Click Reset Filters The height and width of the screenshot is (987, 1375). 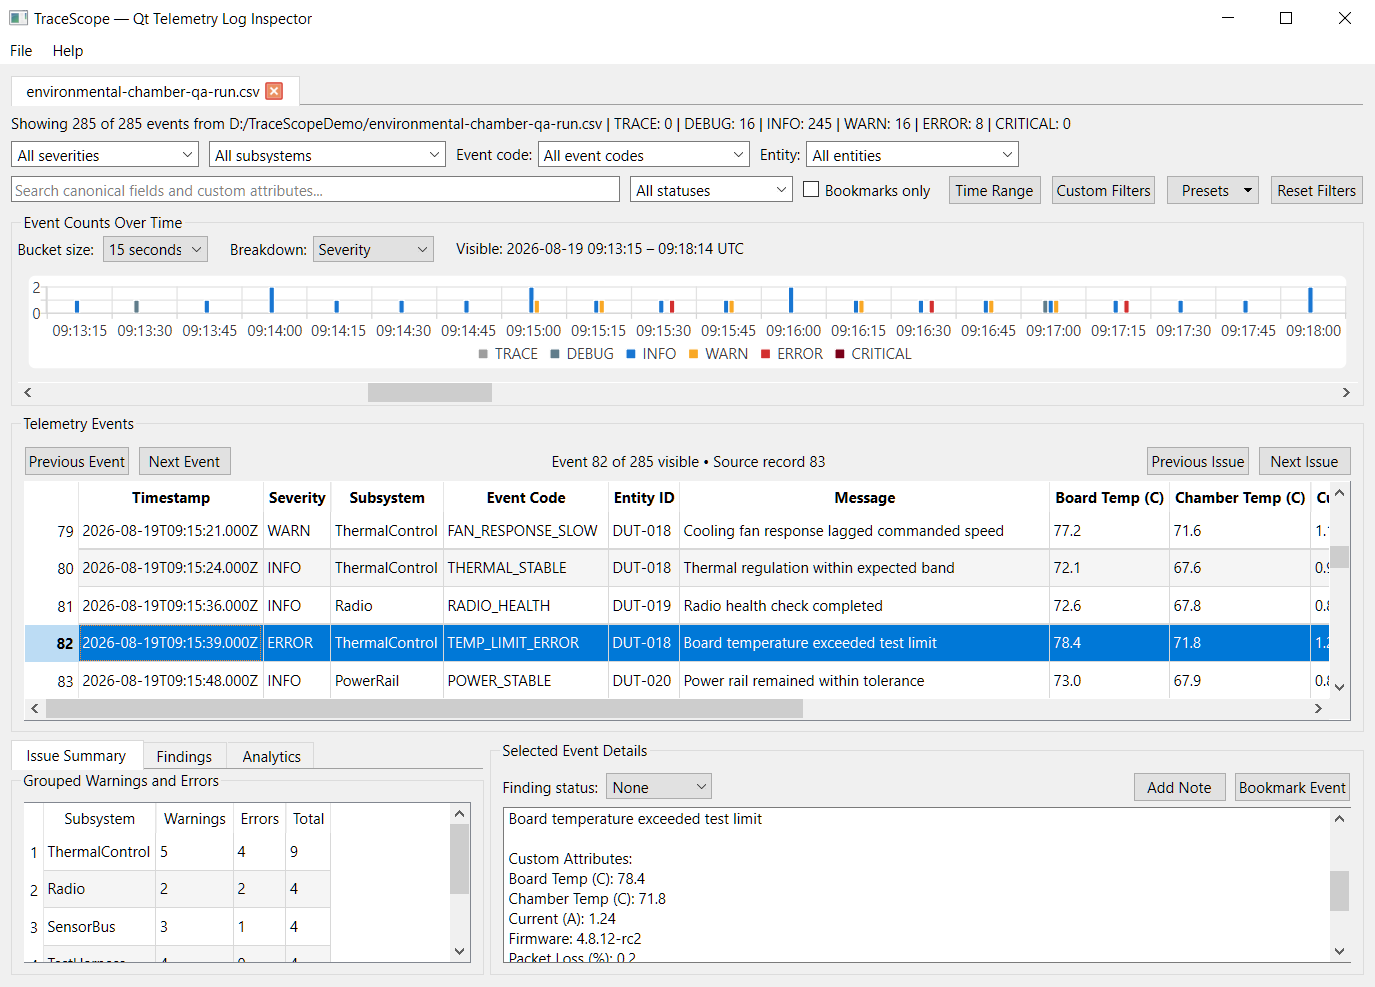(1316, 190)
